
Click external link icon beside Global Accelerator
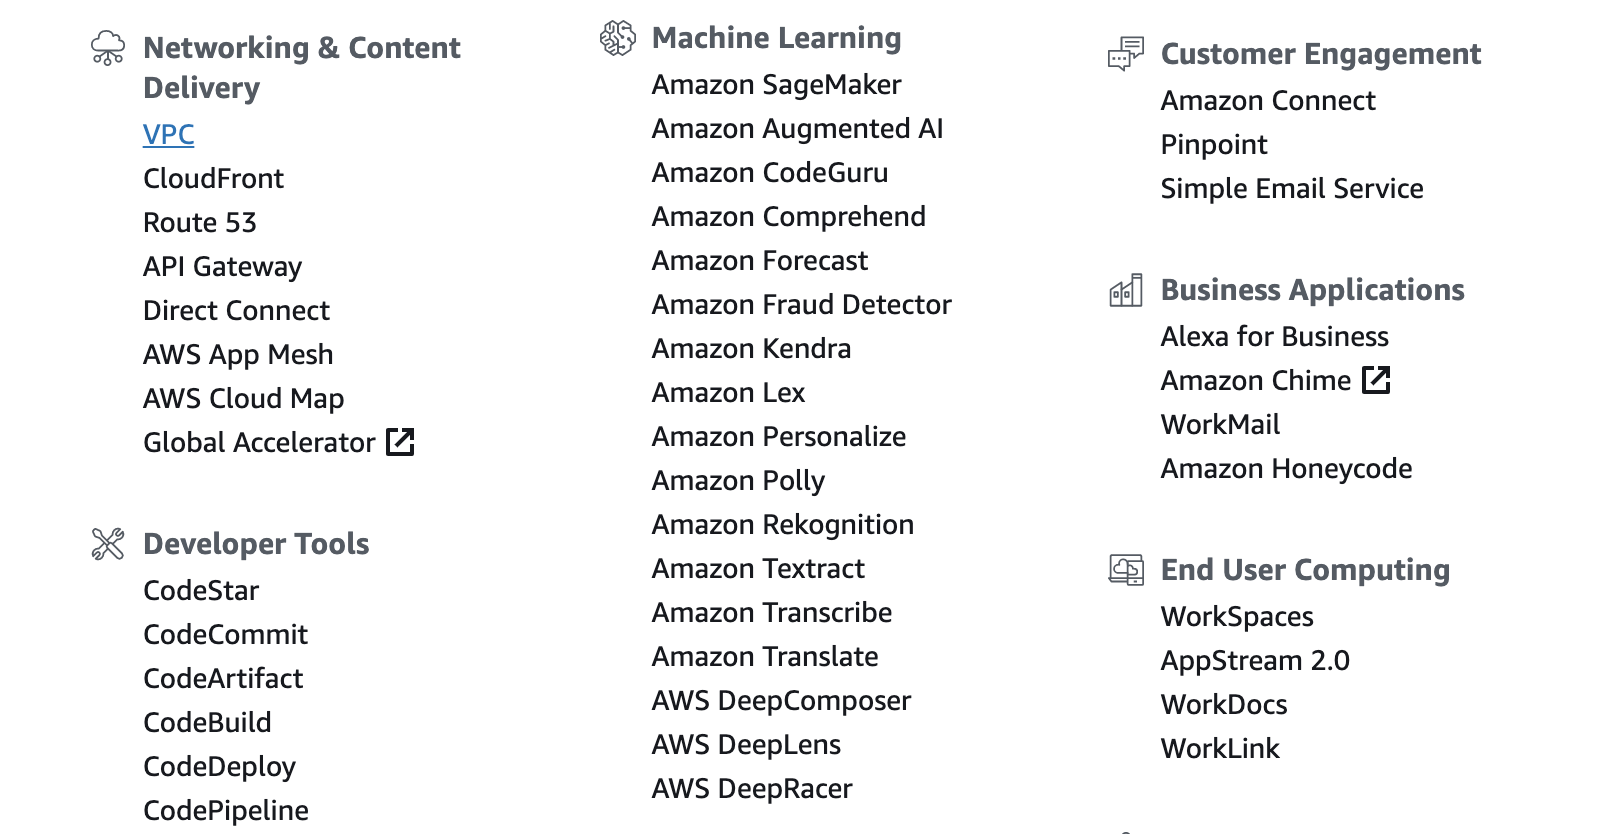400,442
